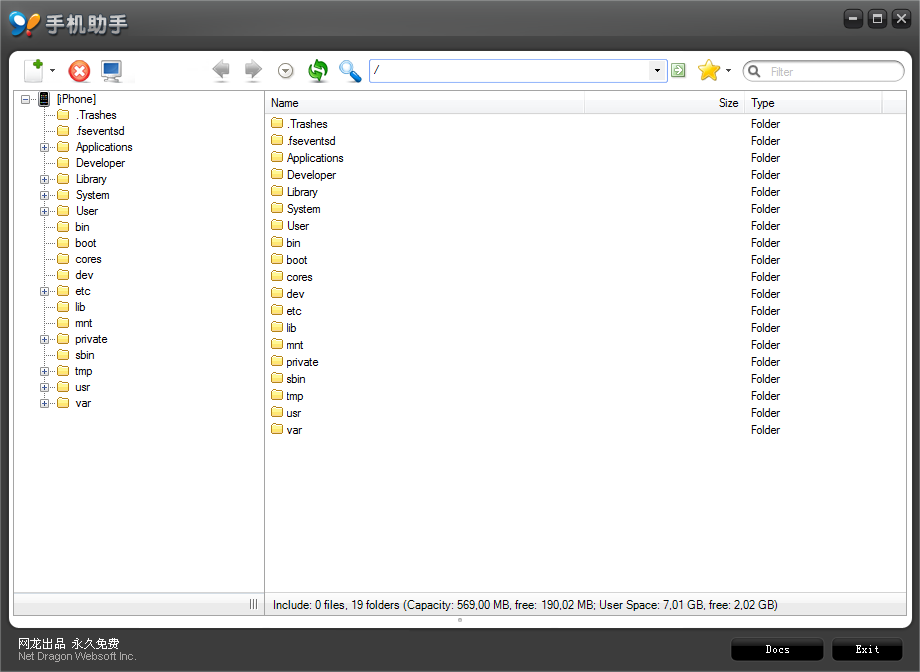This screenshot has width=920, height=672.
Task: Select cores row in file list
Action: click(x=585, y=277)
